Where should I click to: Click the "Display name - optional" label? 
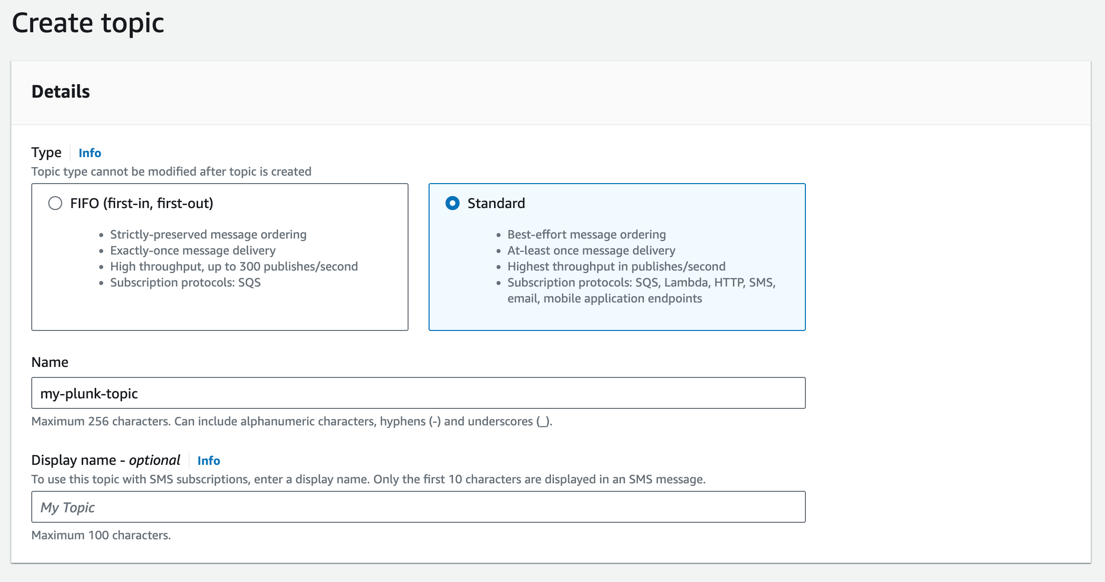[x=106, y=460]
